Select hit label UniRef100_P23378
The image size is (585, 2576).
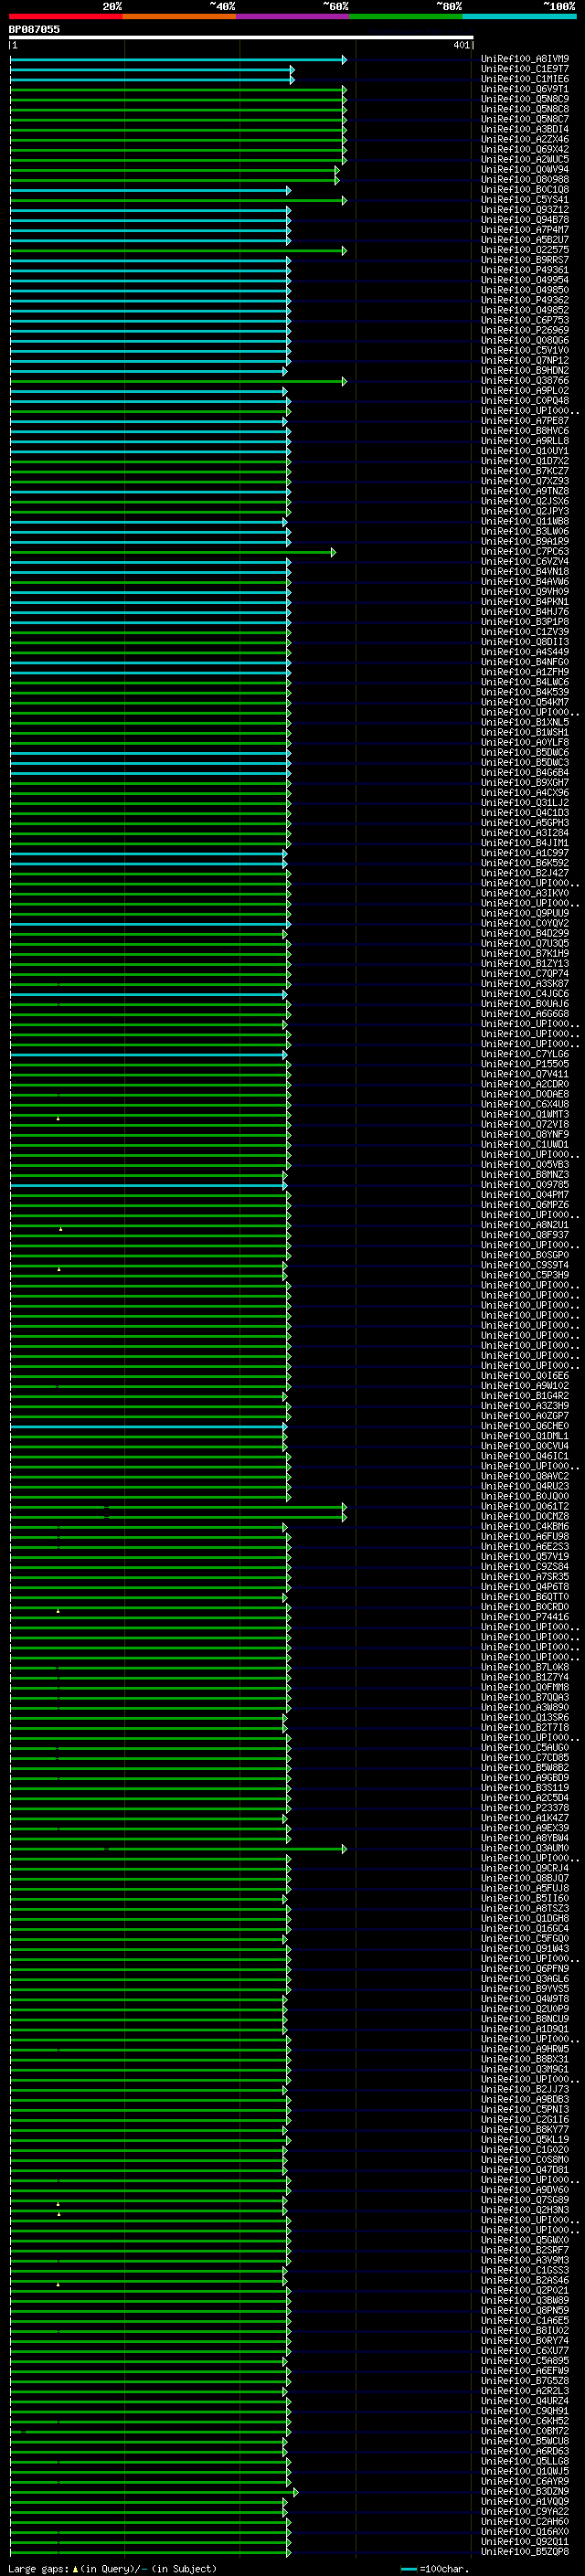pyautogui.click(x=525, y=1808)
